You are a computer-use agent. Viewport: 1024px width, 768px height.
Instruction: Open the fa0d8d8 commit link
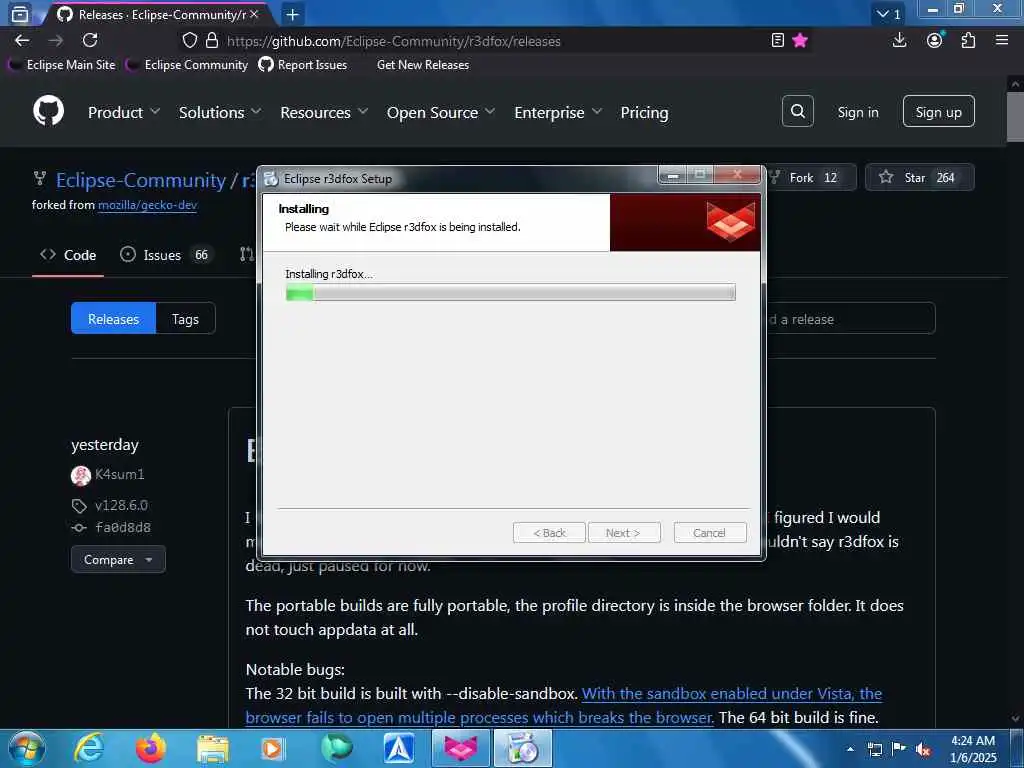click(123, 528)
